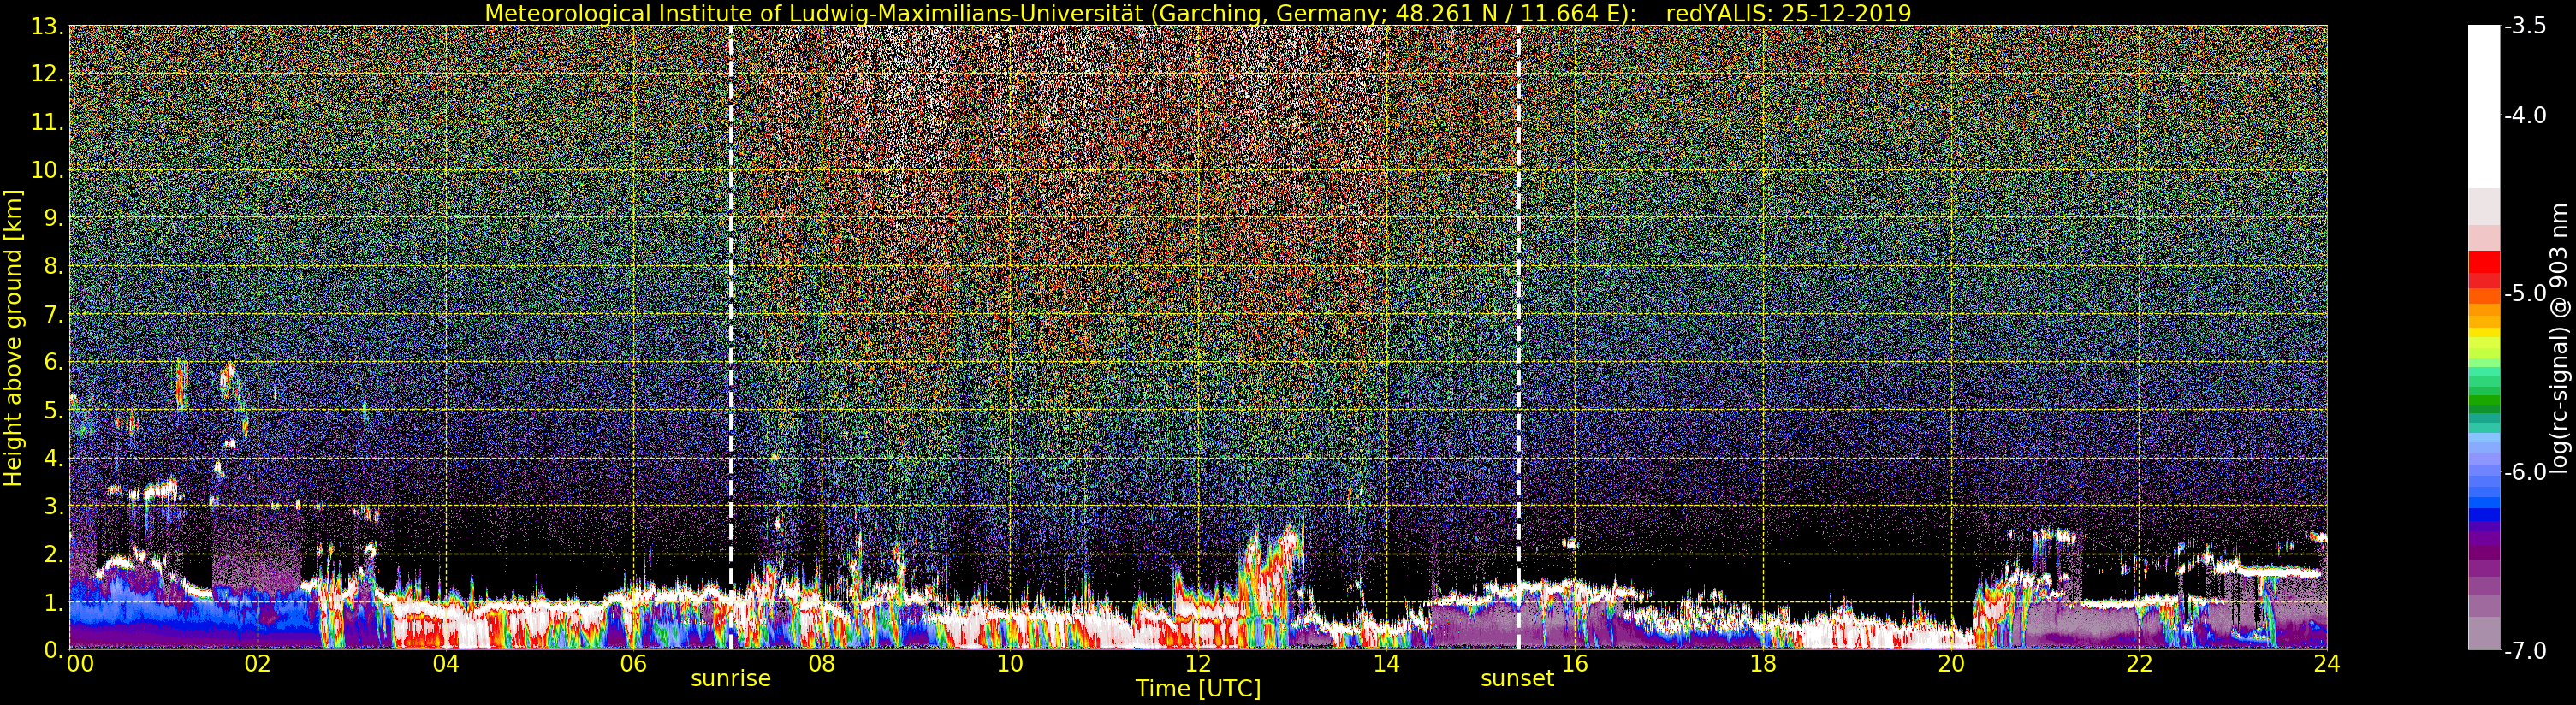Click the '08' time axis tick label
2576x705 pixels.
click(821, 664)
